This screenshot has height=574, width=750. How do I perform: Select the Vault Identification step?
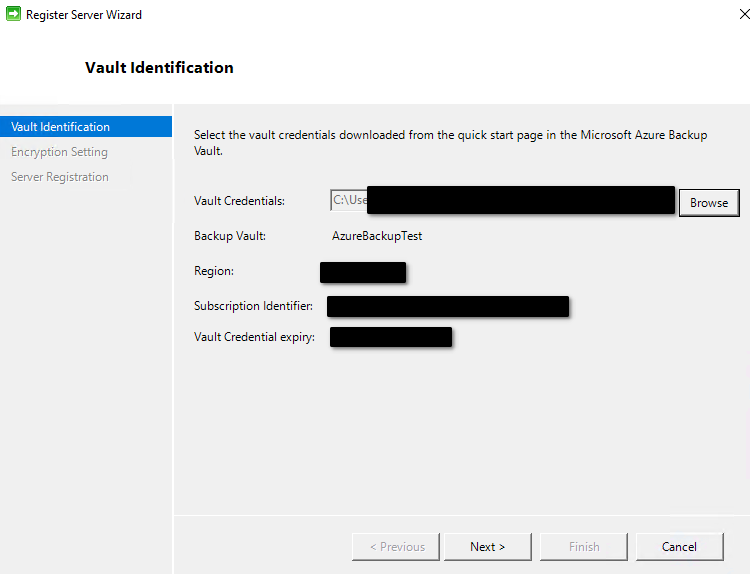pyautogui.click(x=86, y=127)
